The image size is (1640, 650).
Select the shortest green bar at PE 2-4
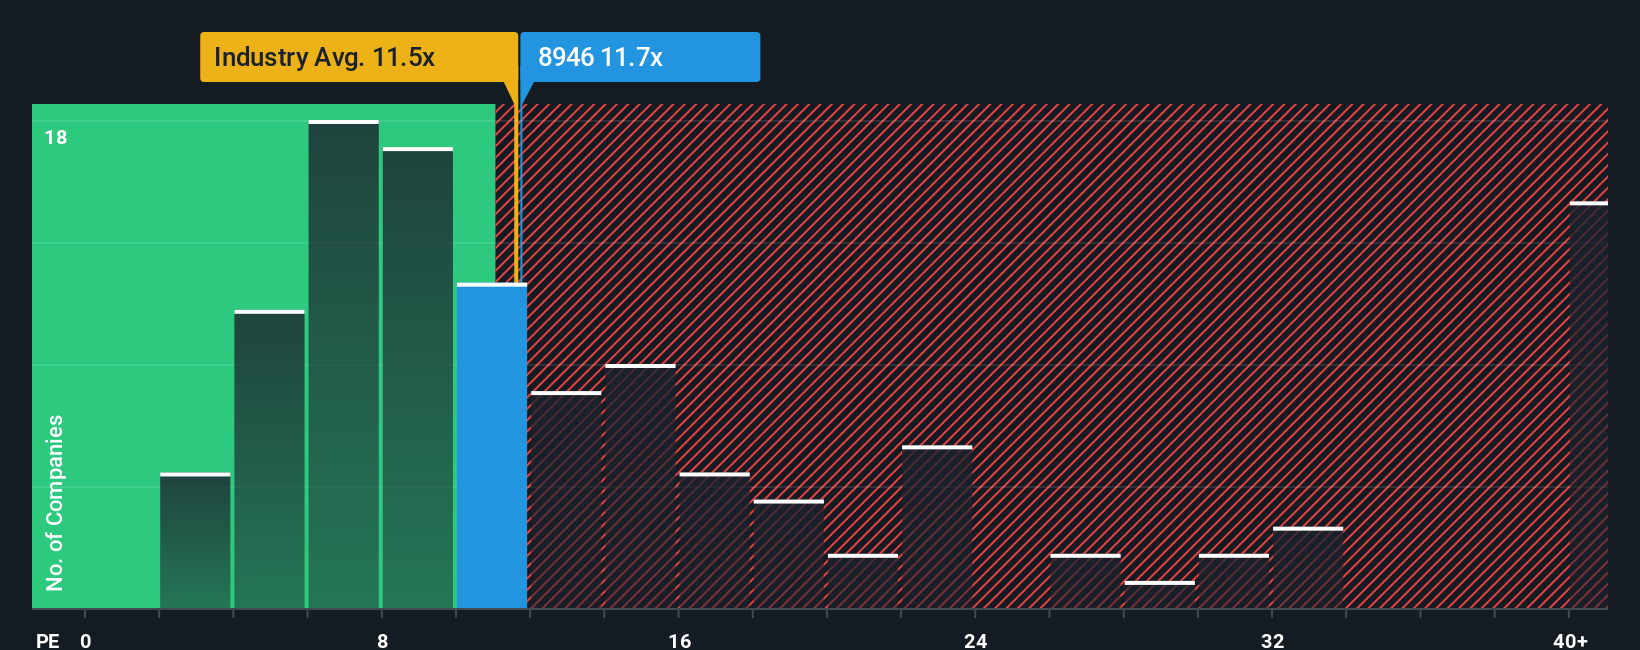tap(195, 541)
